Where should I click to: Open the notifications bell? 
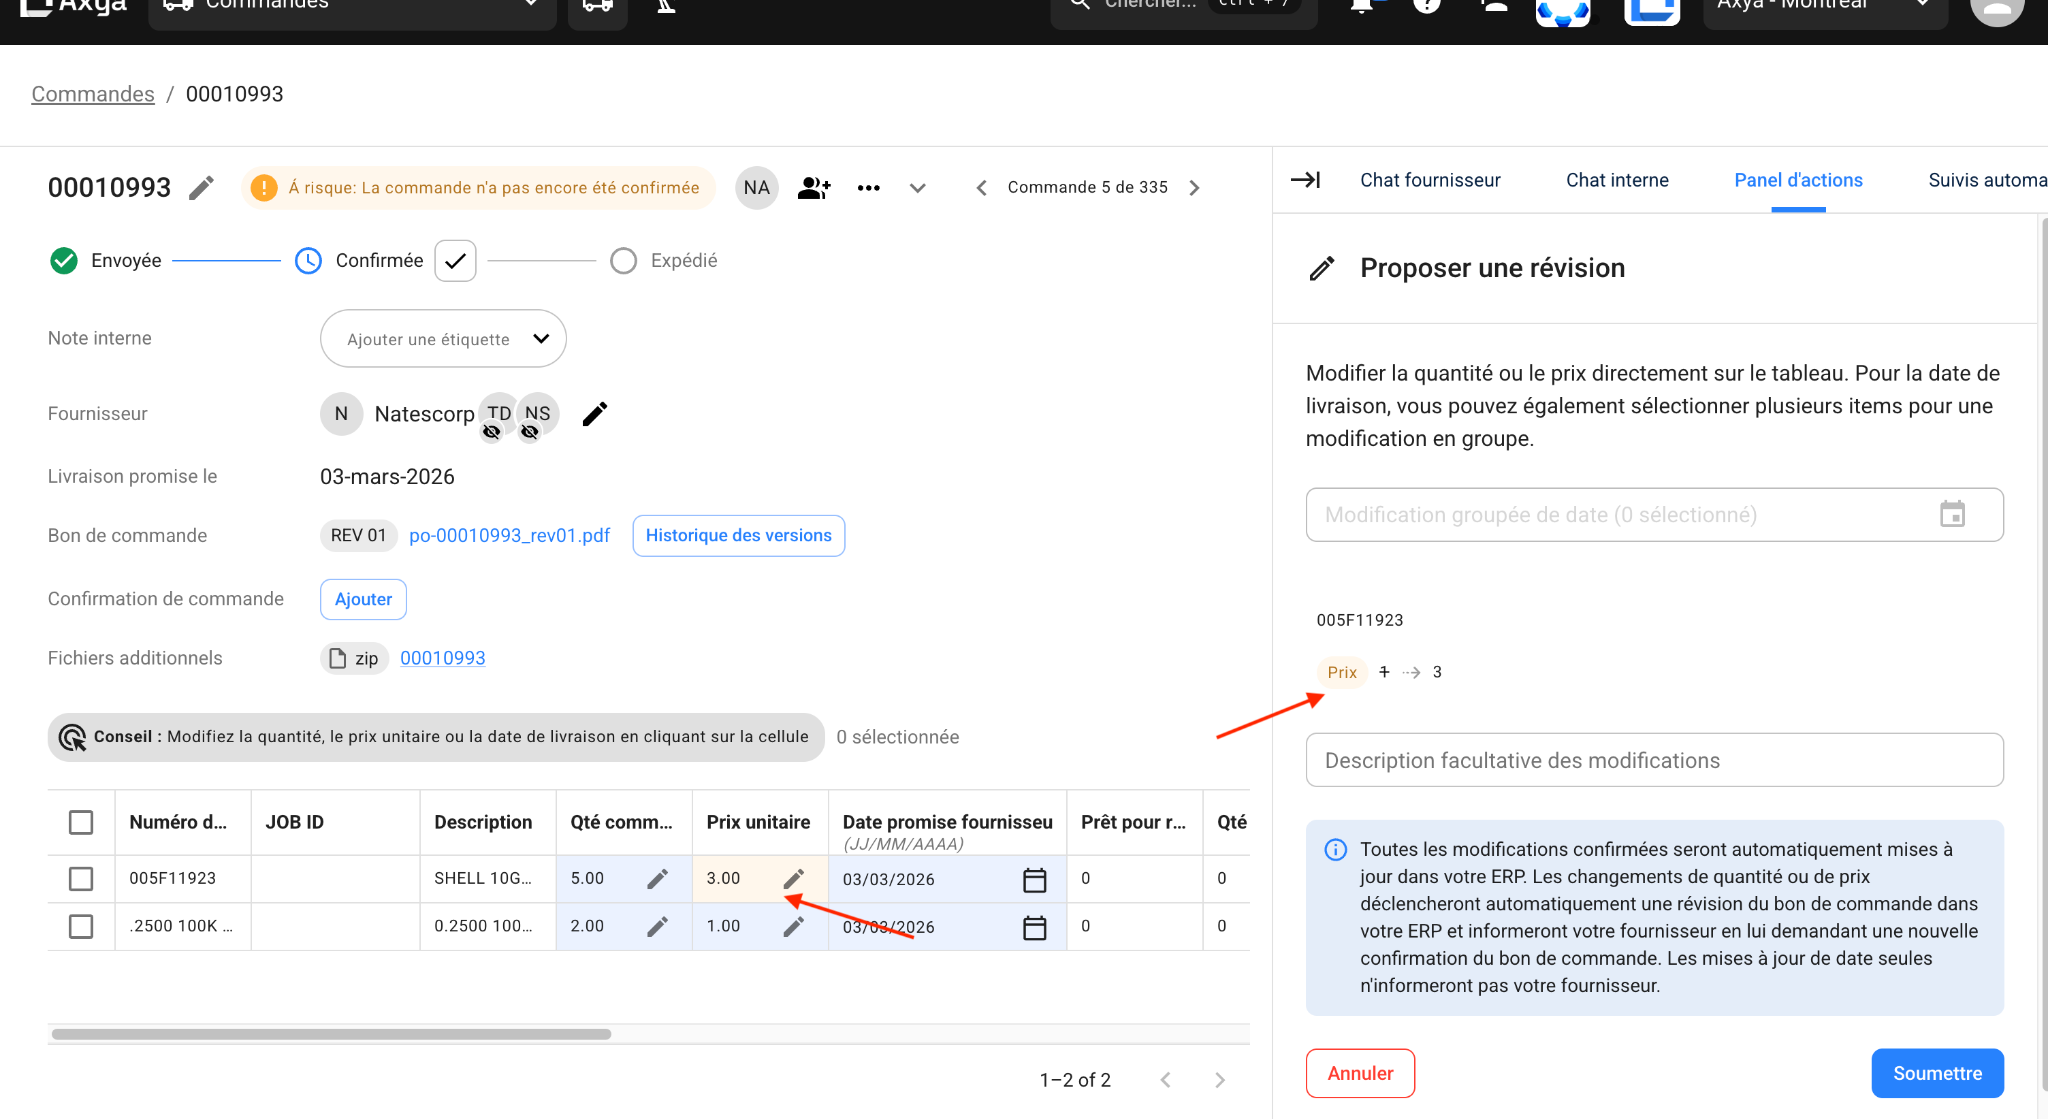pos(1363,5)
